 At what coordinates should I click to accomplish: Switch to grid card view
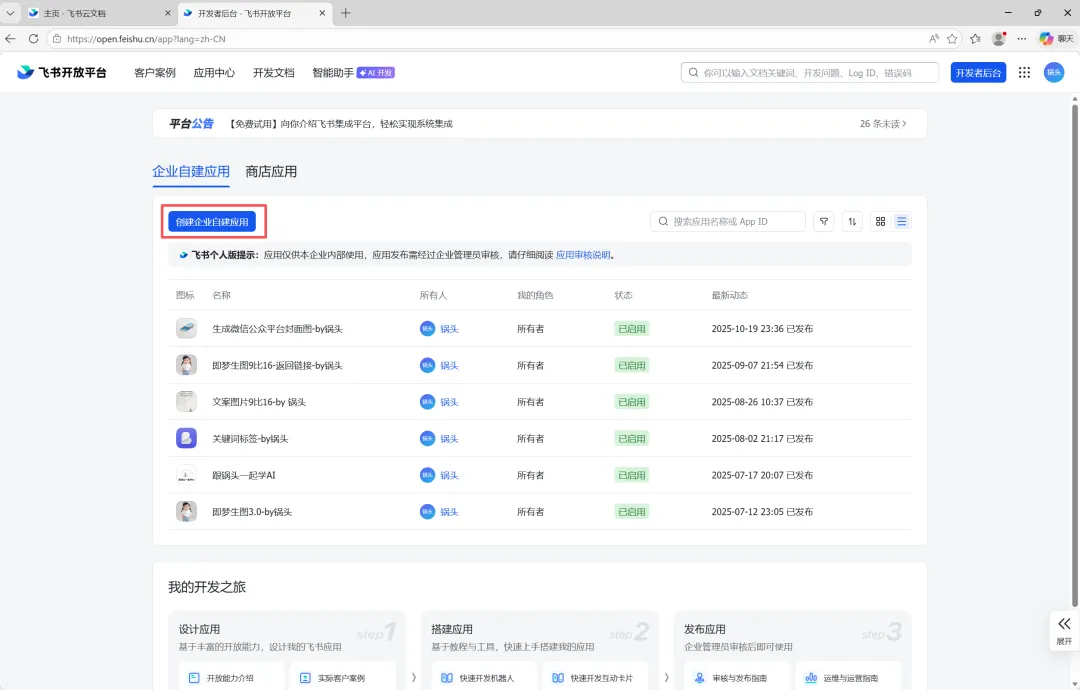coord(880,222)
